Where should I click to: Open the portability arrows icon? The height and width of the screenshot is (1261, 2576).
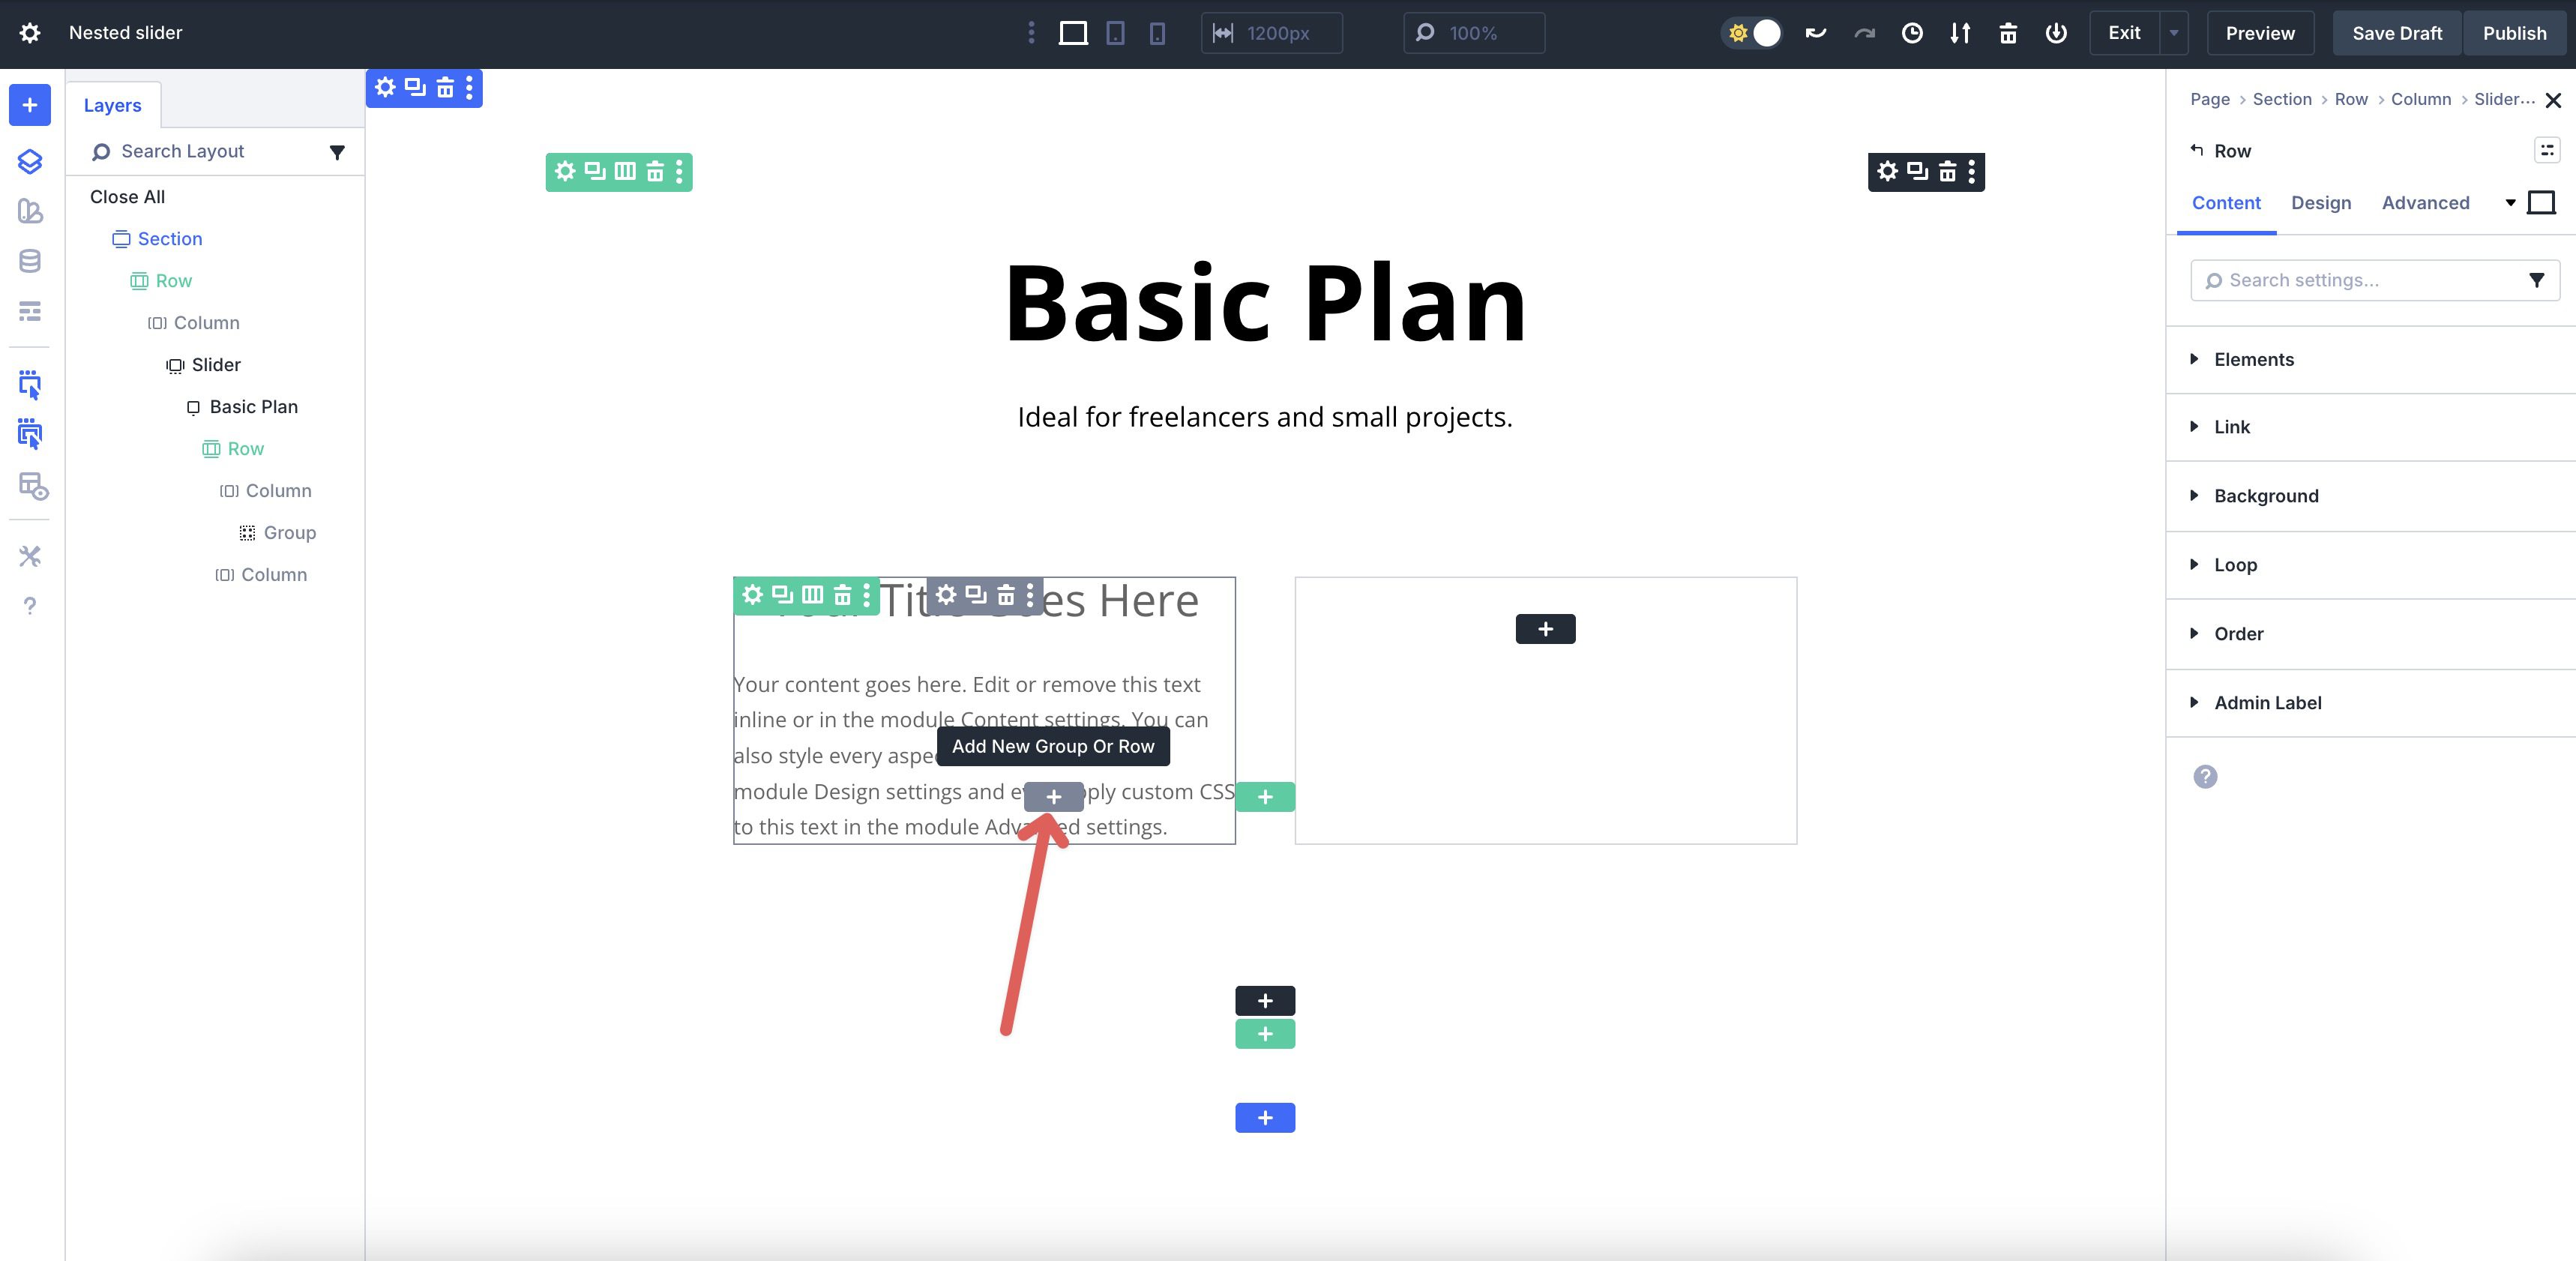[x=1959, y=33]
